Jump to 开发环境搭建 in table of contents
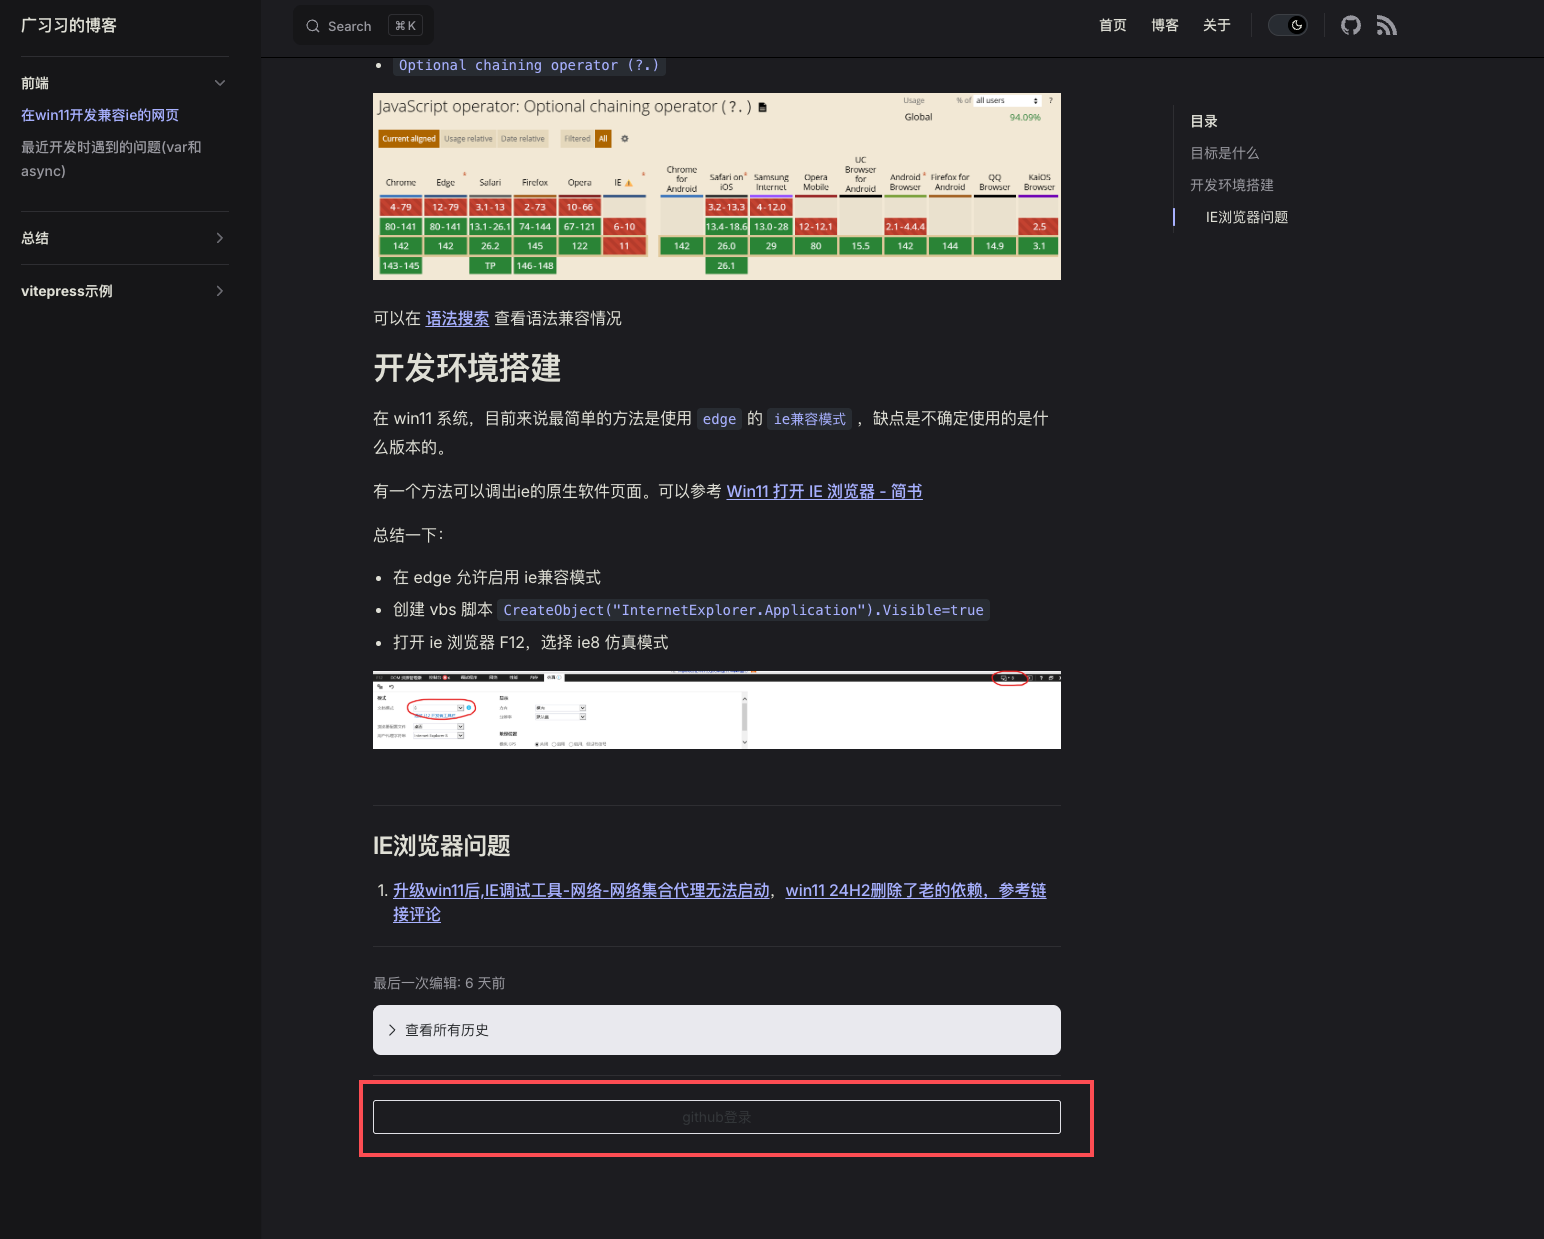1544x1239 pixels. pyautogui.click(x=1231, y=185)
